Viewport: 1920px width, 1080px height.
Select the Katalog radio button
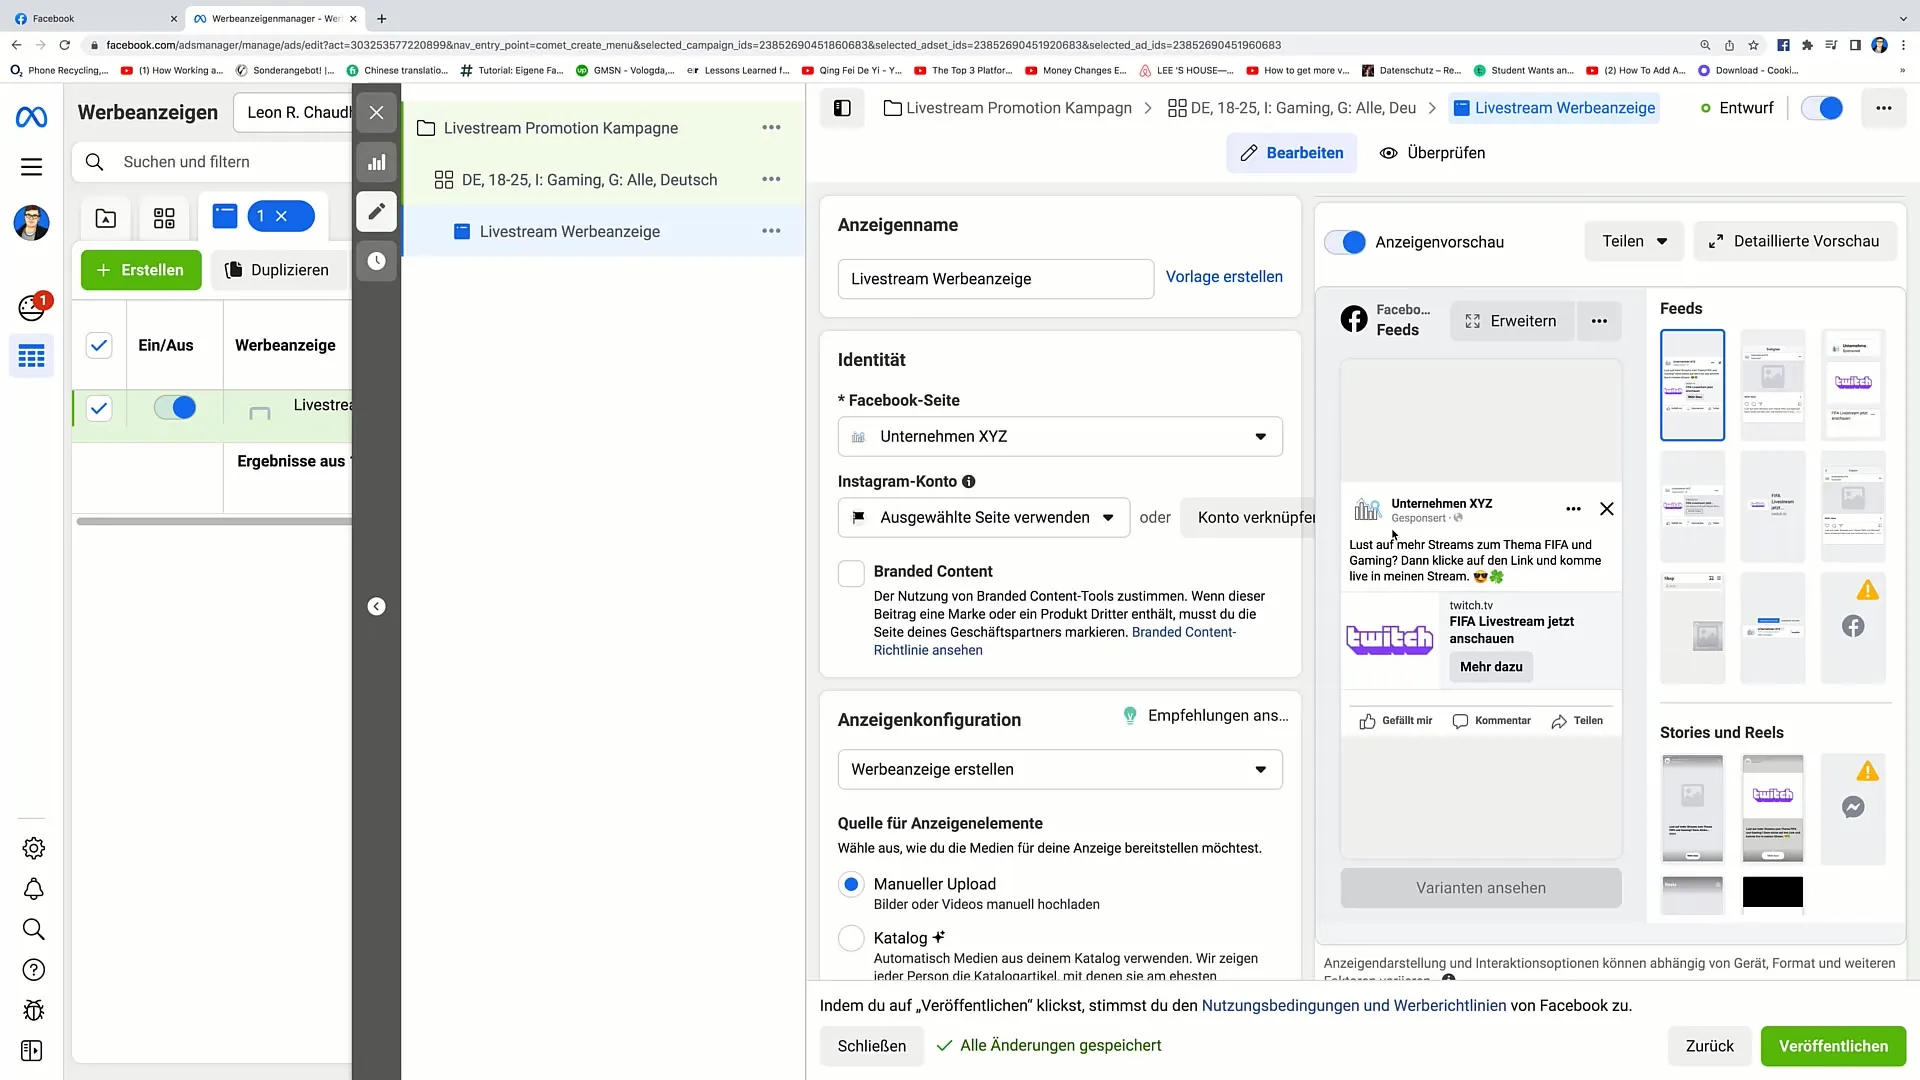click(x=851, y=938)
